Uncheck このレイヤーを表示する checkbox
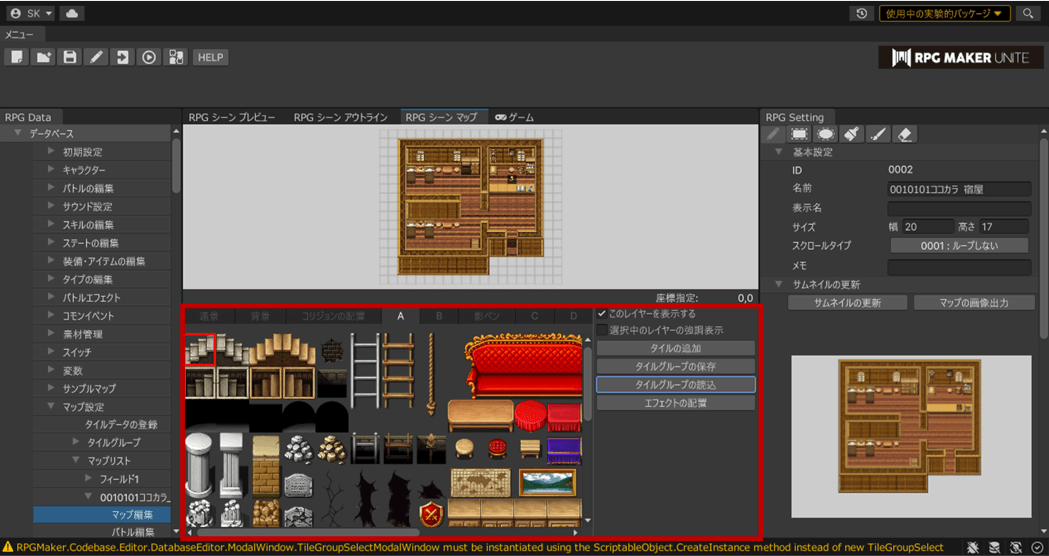The width and height of the screenshot is (1049, 556). (602, 314)
